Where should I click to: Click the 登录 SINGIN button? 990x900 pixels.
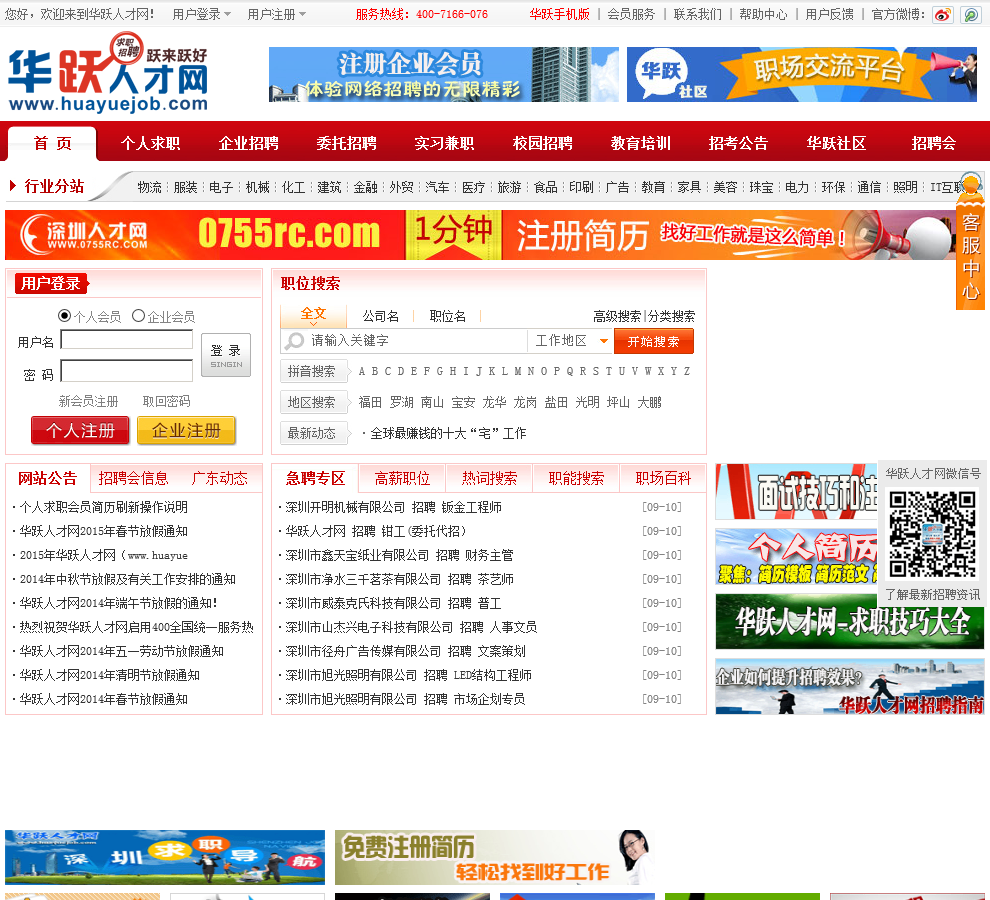pos(226,355)
